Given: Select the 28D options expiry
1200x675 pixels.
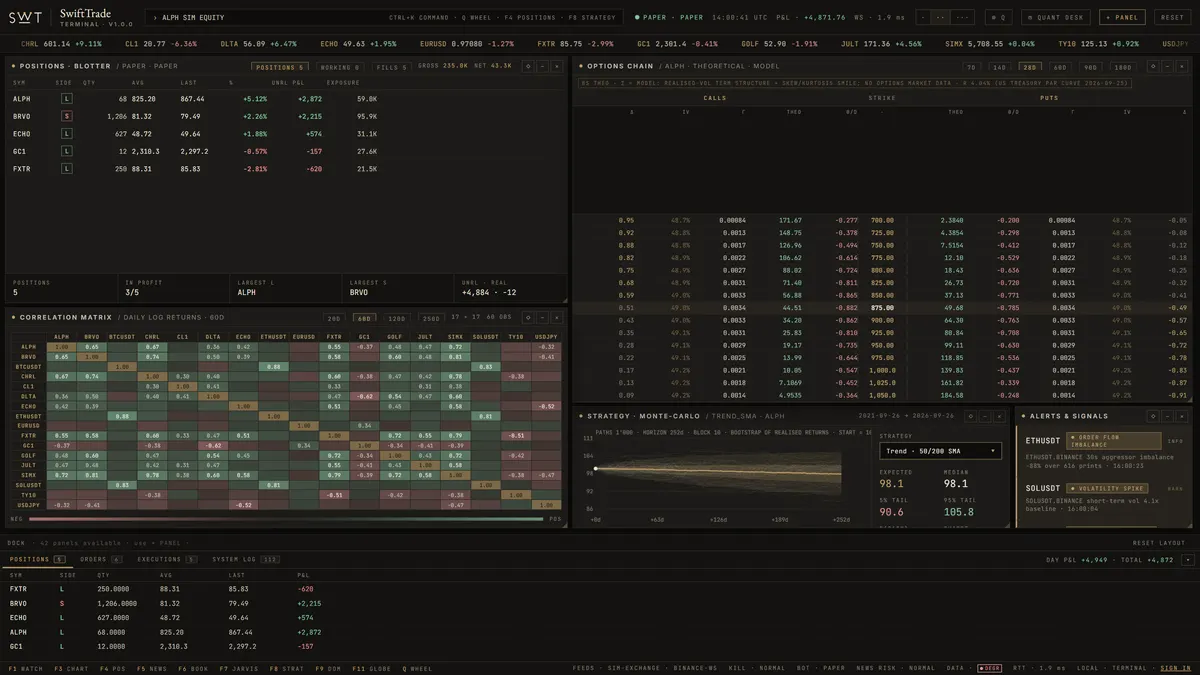Looking at the screenshot, I should pos(1030,66).
